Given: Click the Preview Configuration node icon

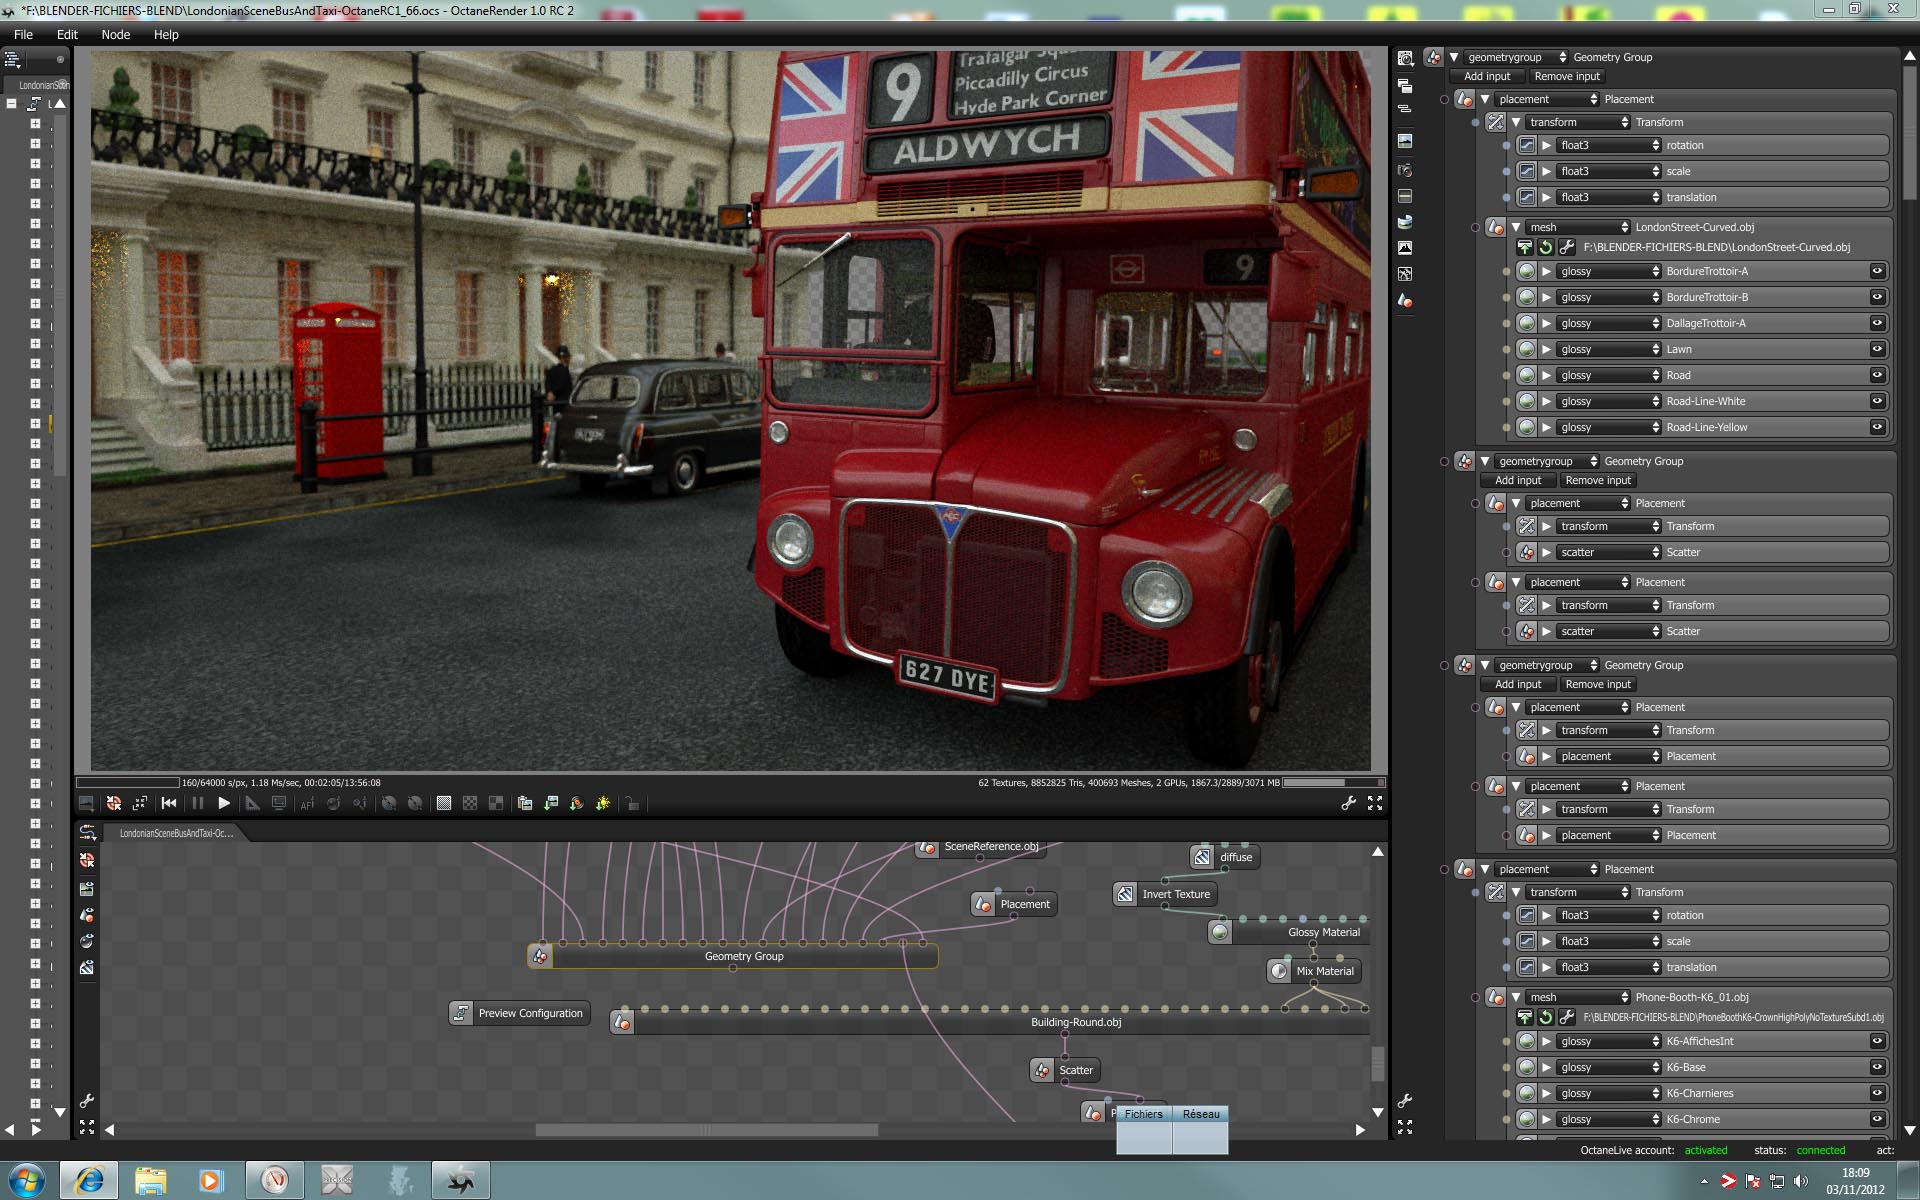Looking at the screenshot, I should 461,1013.
